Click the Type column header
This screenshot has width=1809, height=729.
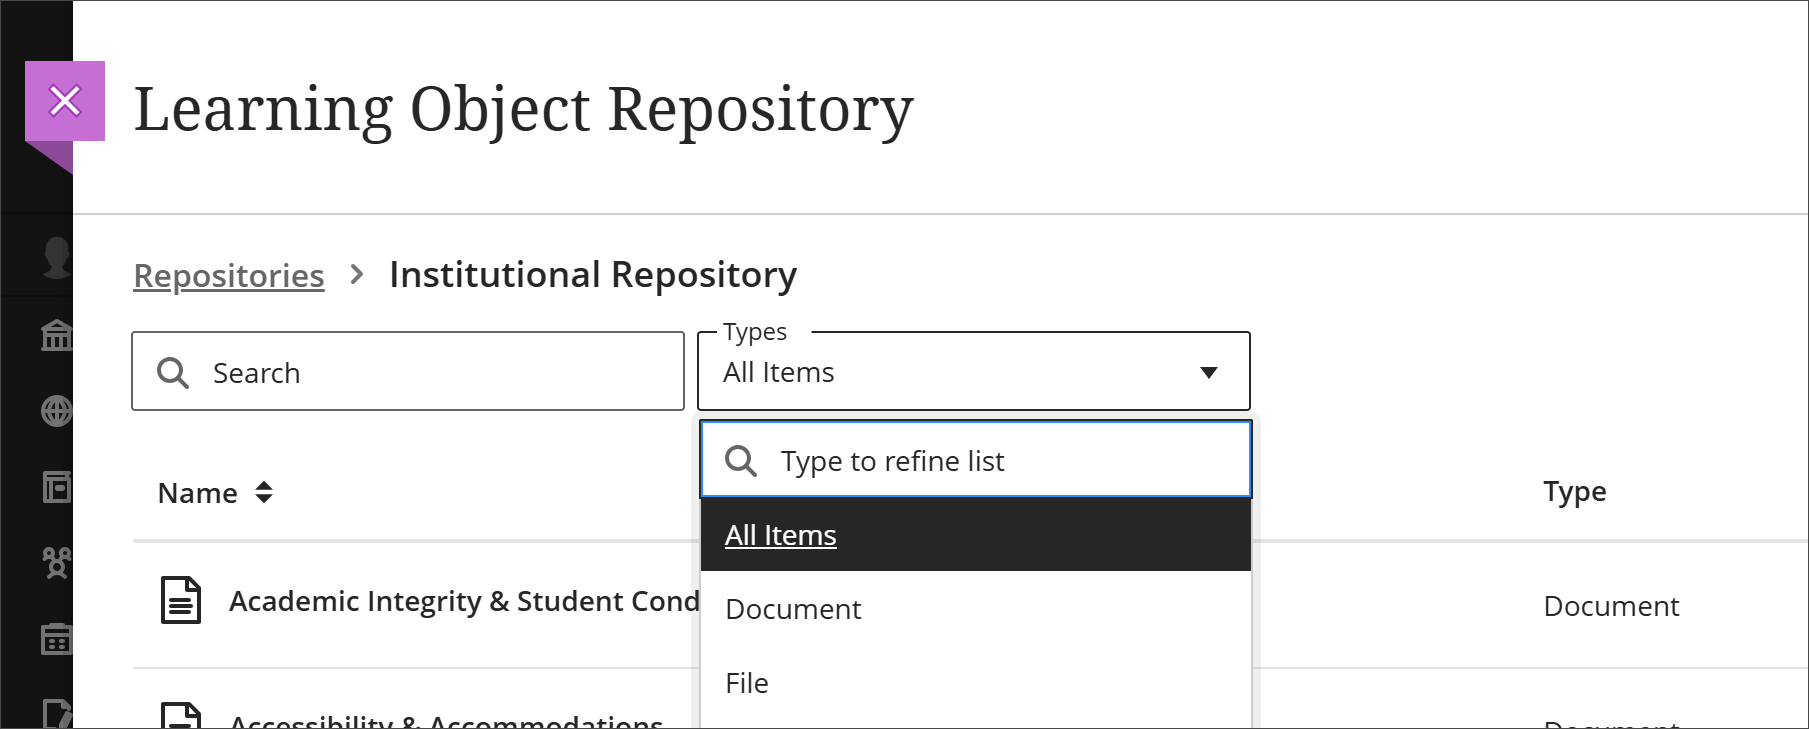(1574, 492)
